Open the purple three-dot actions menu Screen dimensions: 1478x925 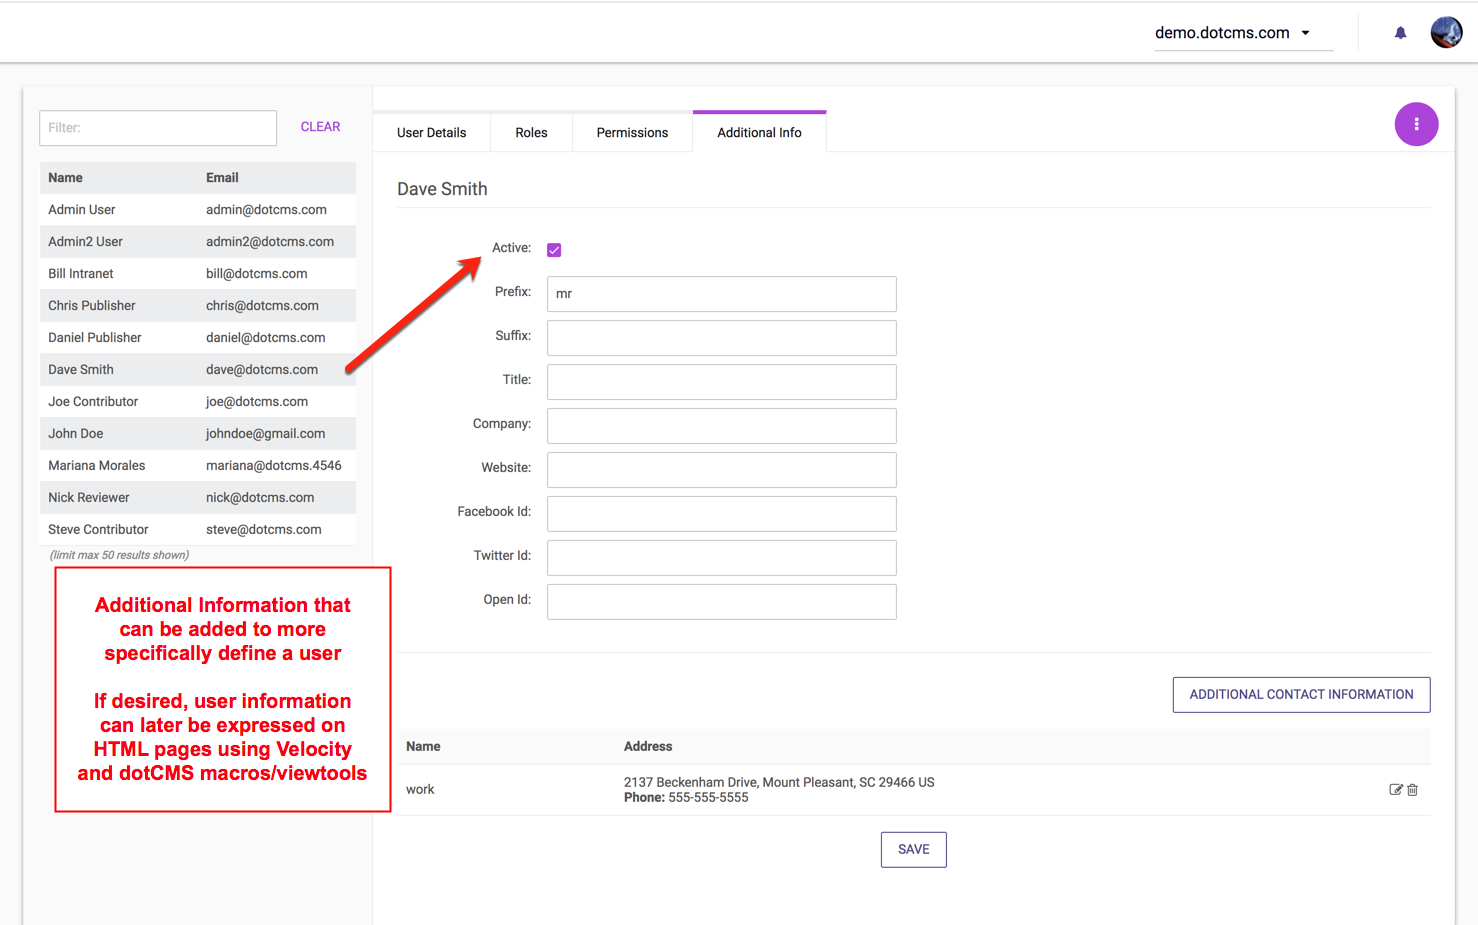point(1416,124)
